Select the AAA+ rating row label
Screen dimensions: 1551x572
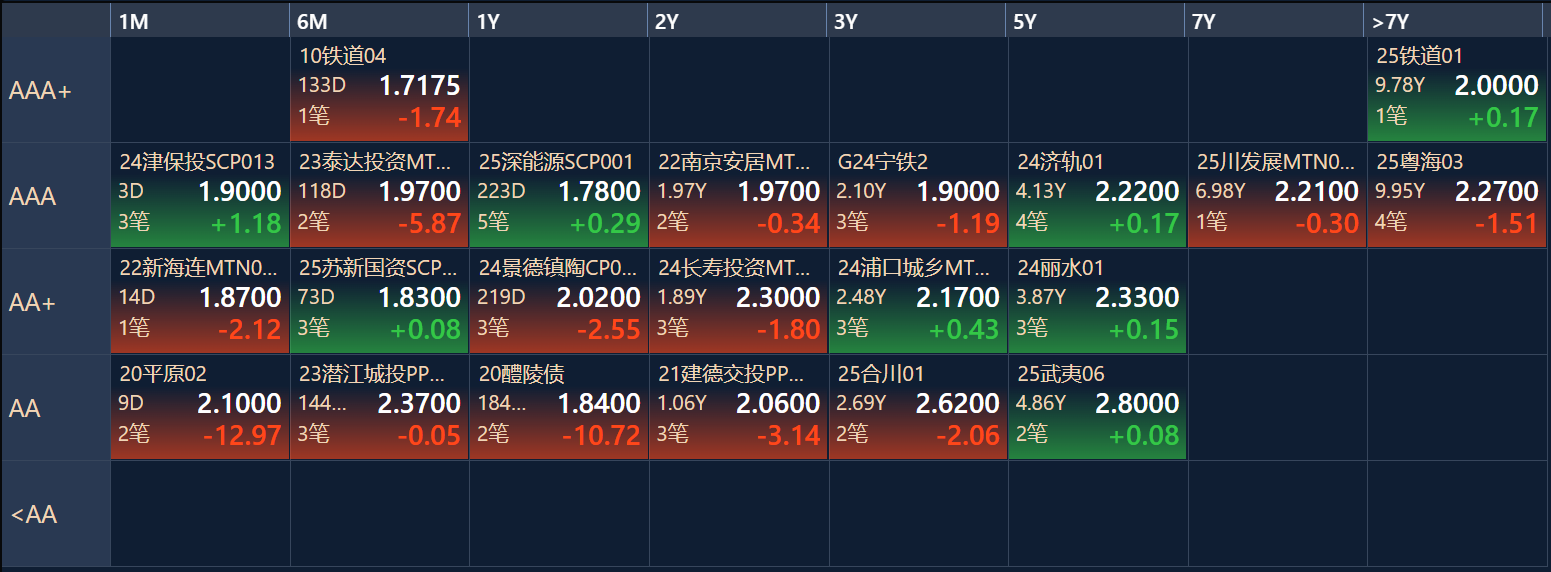[55, 91]
